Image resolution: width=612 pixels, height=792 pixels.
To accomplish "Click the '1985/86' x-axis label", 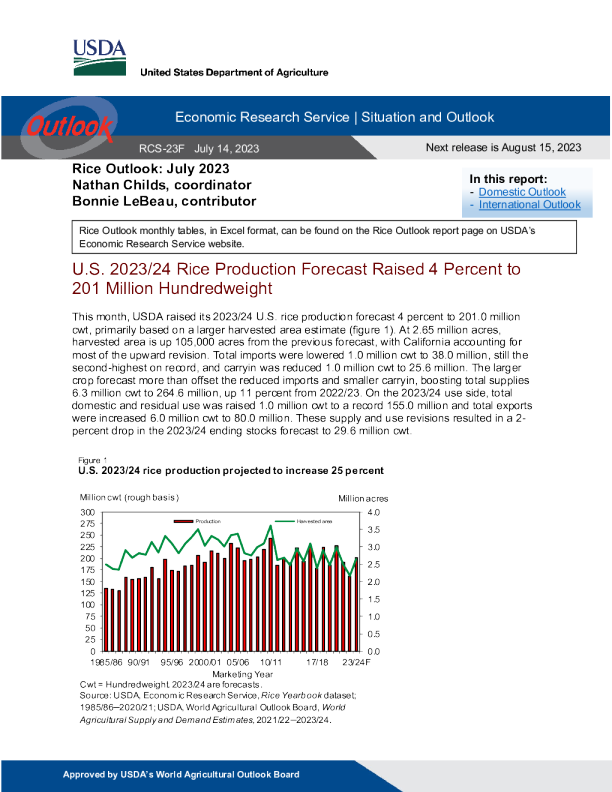I will pos(106,662).
